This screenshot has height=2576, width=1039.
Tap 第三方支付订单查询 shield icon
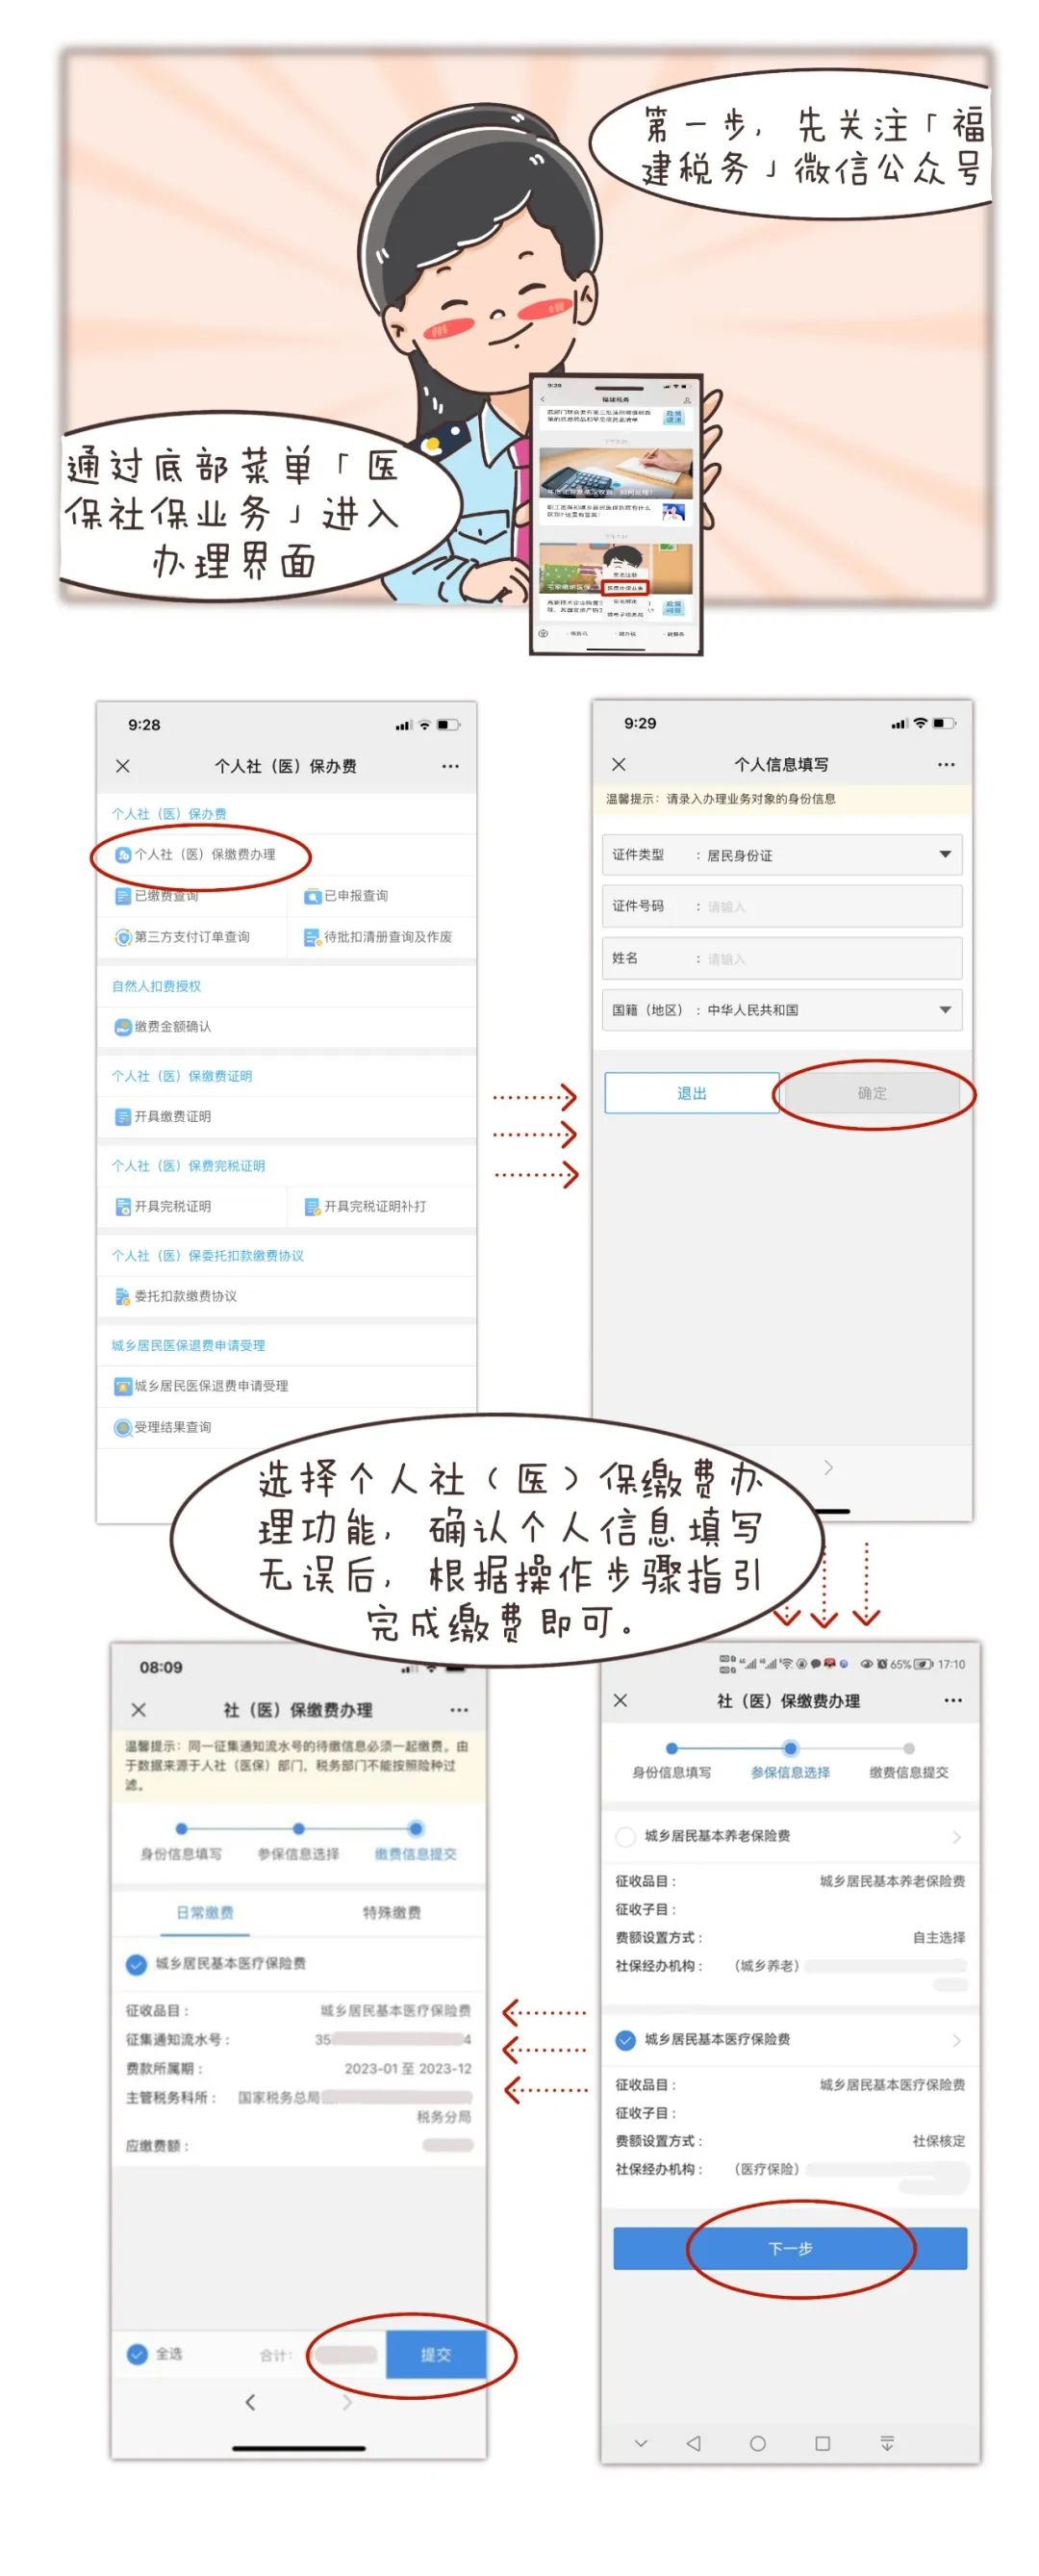[x=123, y=937]
